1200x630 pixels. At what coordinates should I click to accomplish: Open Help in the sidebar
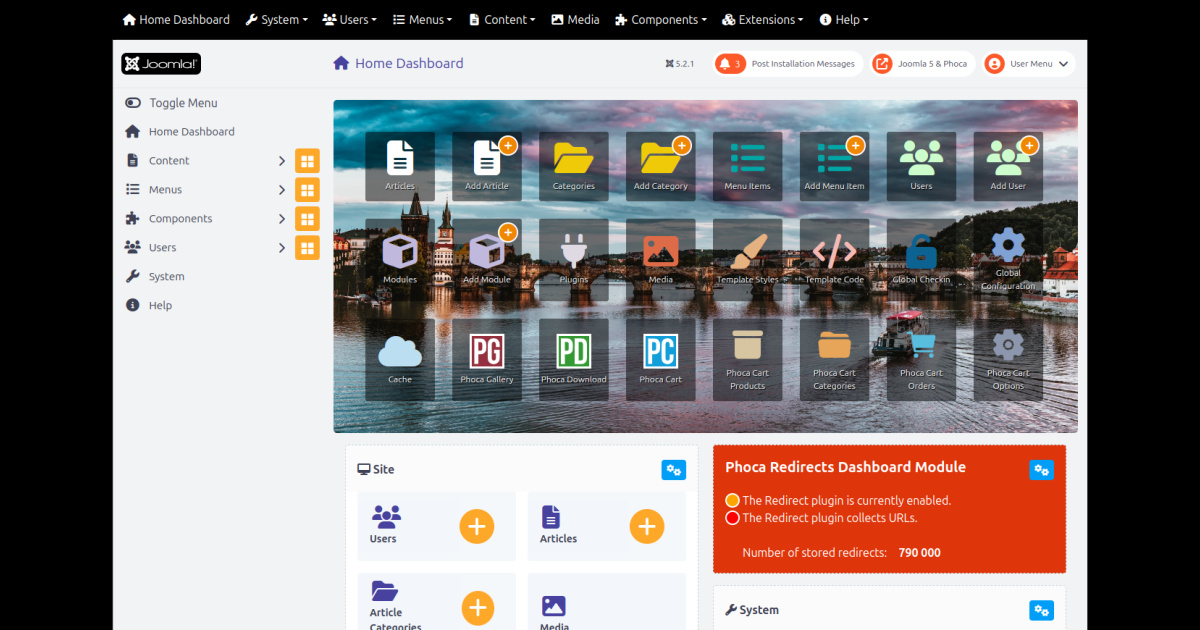(149, 306)
